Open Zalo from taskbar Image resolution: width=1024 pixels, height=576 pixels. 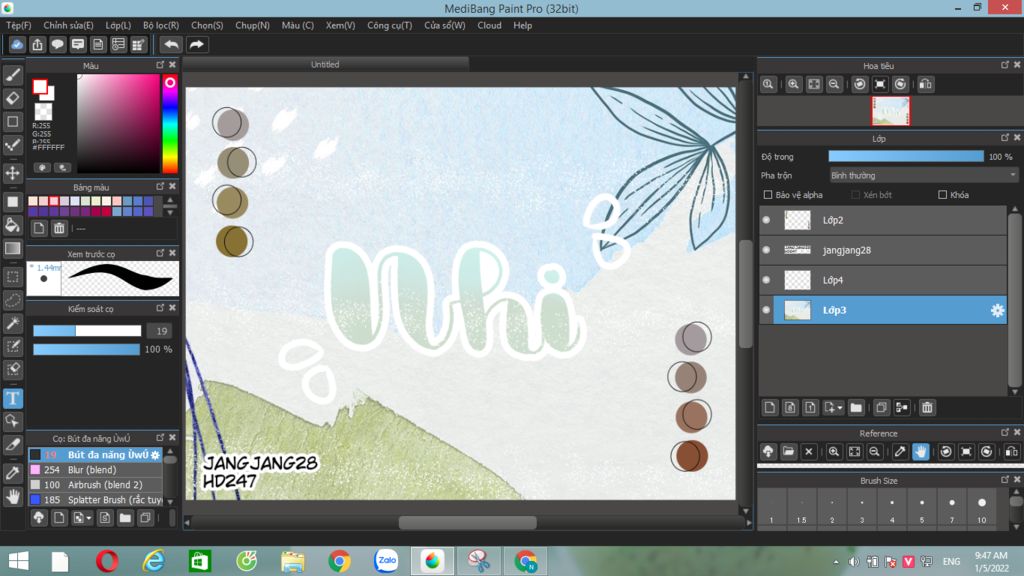[386, 561]
